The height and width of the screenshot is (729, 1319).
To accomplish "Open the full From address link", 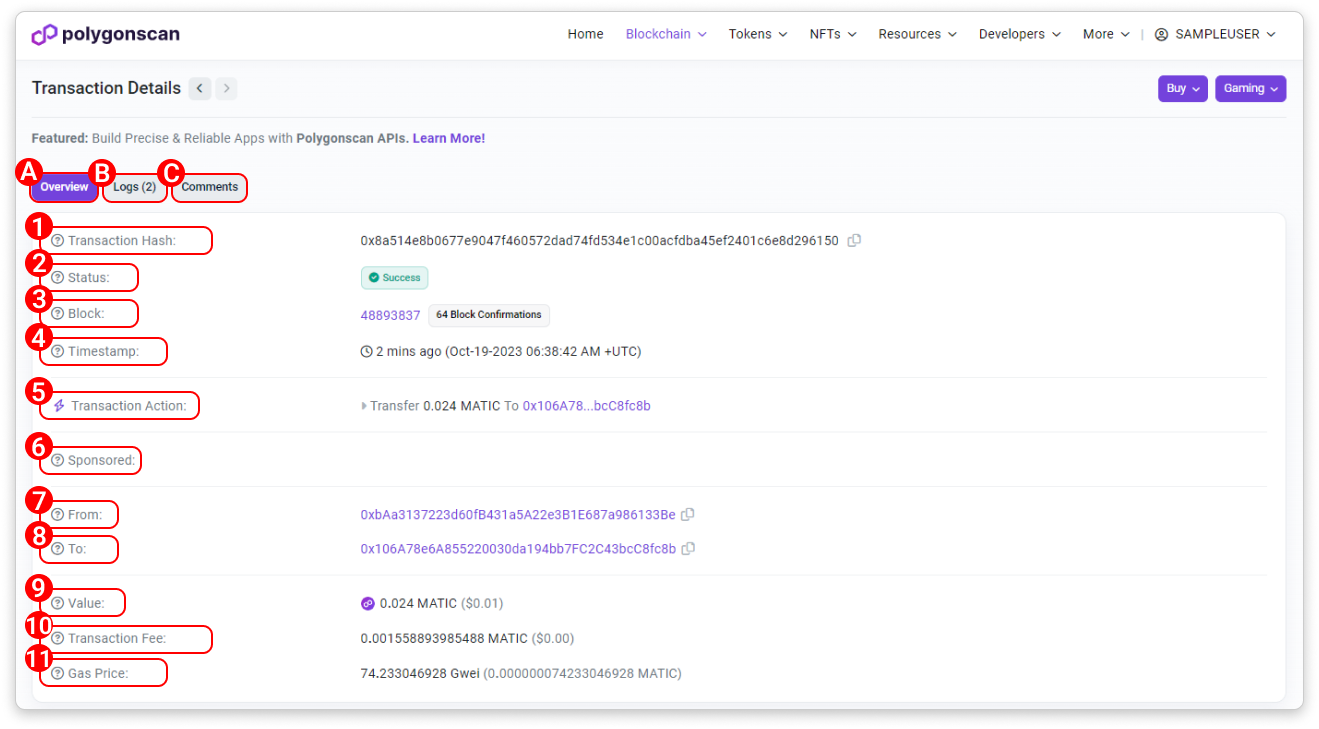I will click(518, 515).
